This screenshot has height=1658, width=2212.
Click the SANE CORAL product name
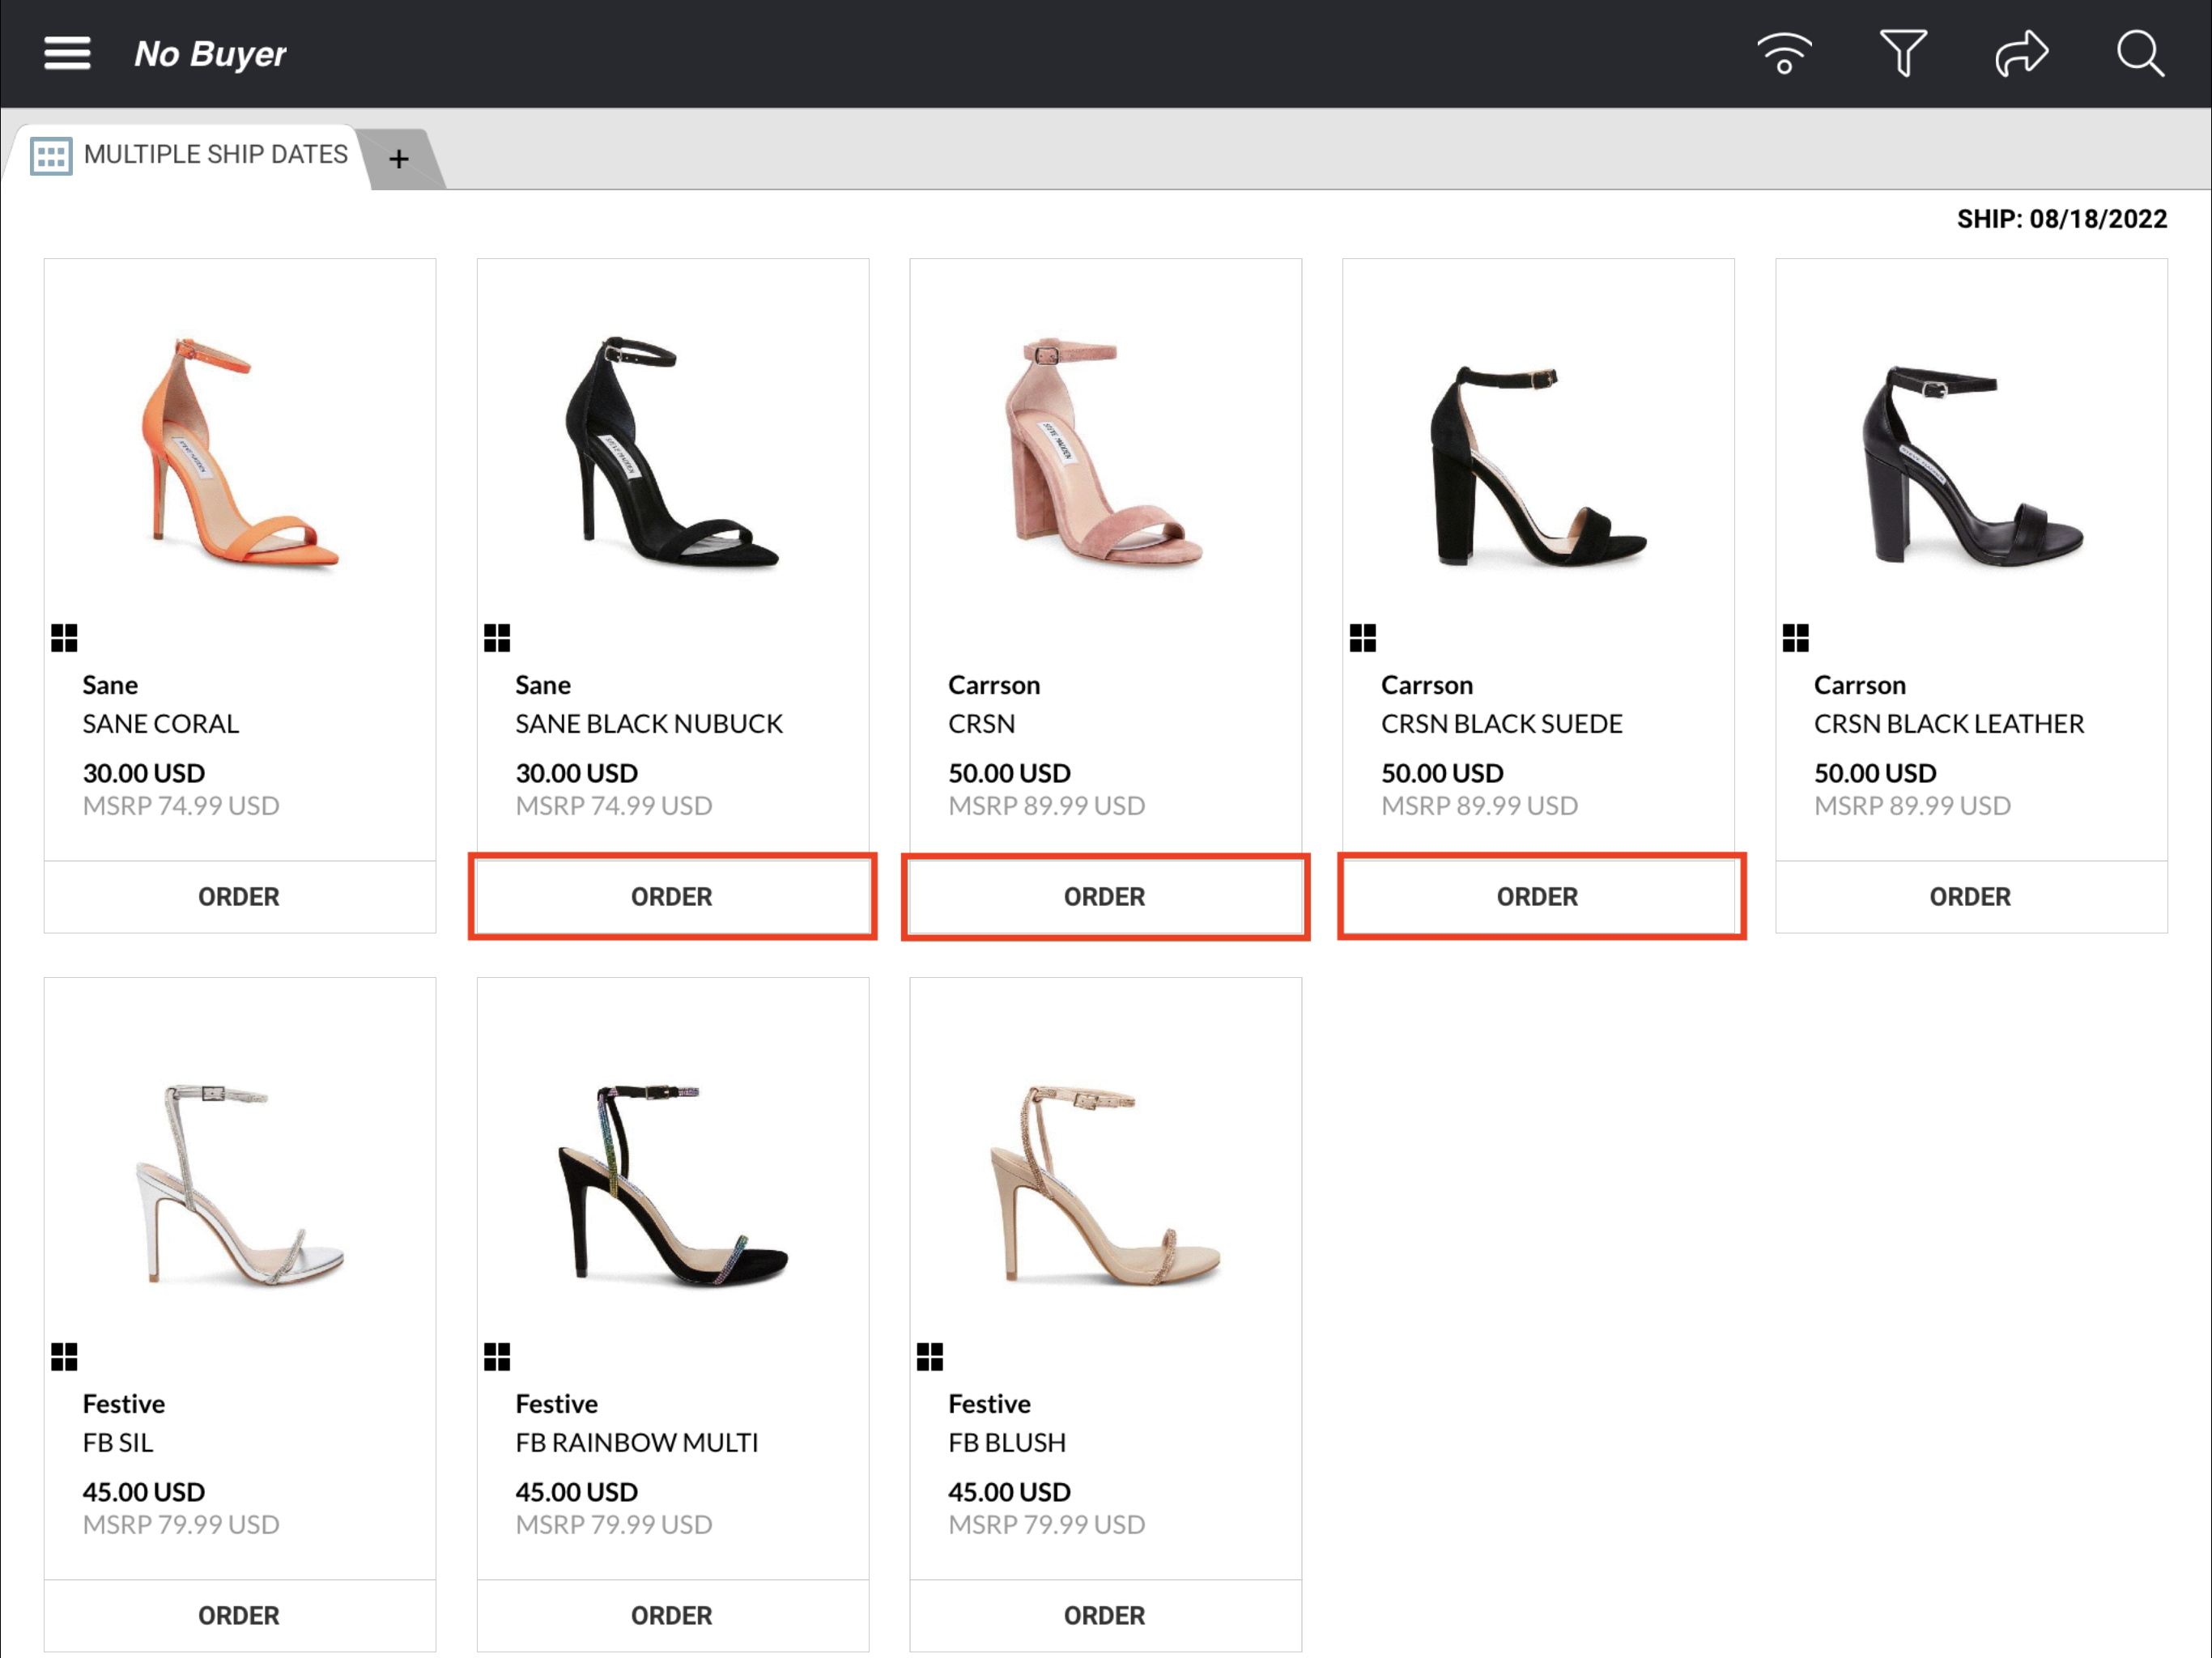coord(161,724)
